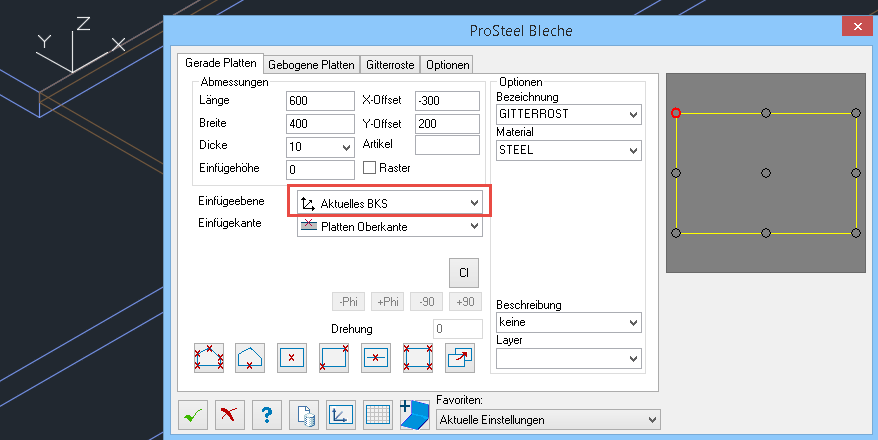
Task: Click the copy plate properties icon
Action: [x=460, y=358]
